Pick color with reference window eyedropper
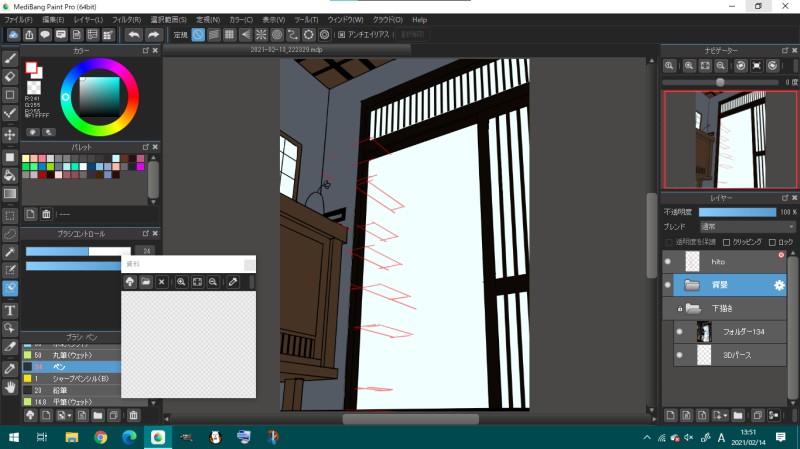The height and width of the screenshot is (449, 800). pyautogui.click(x=233, y=282)
